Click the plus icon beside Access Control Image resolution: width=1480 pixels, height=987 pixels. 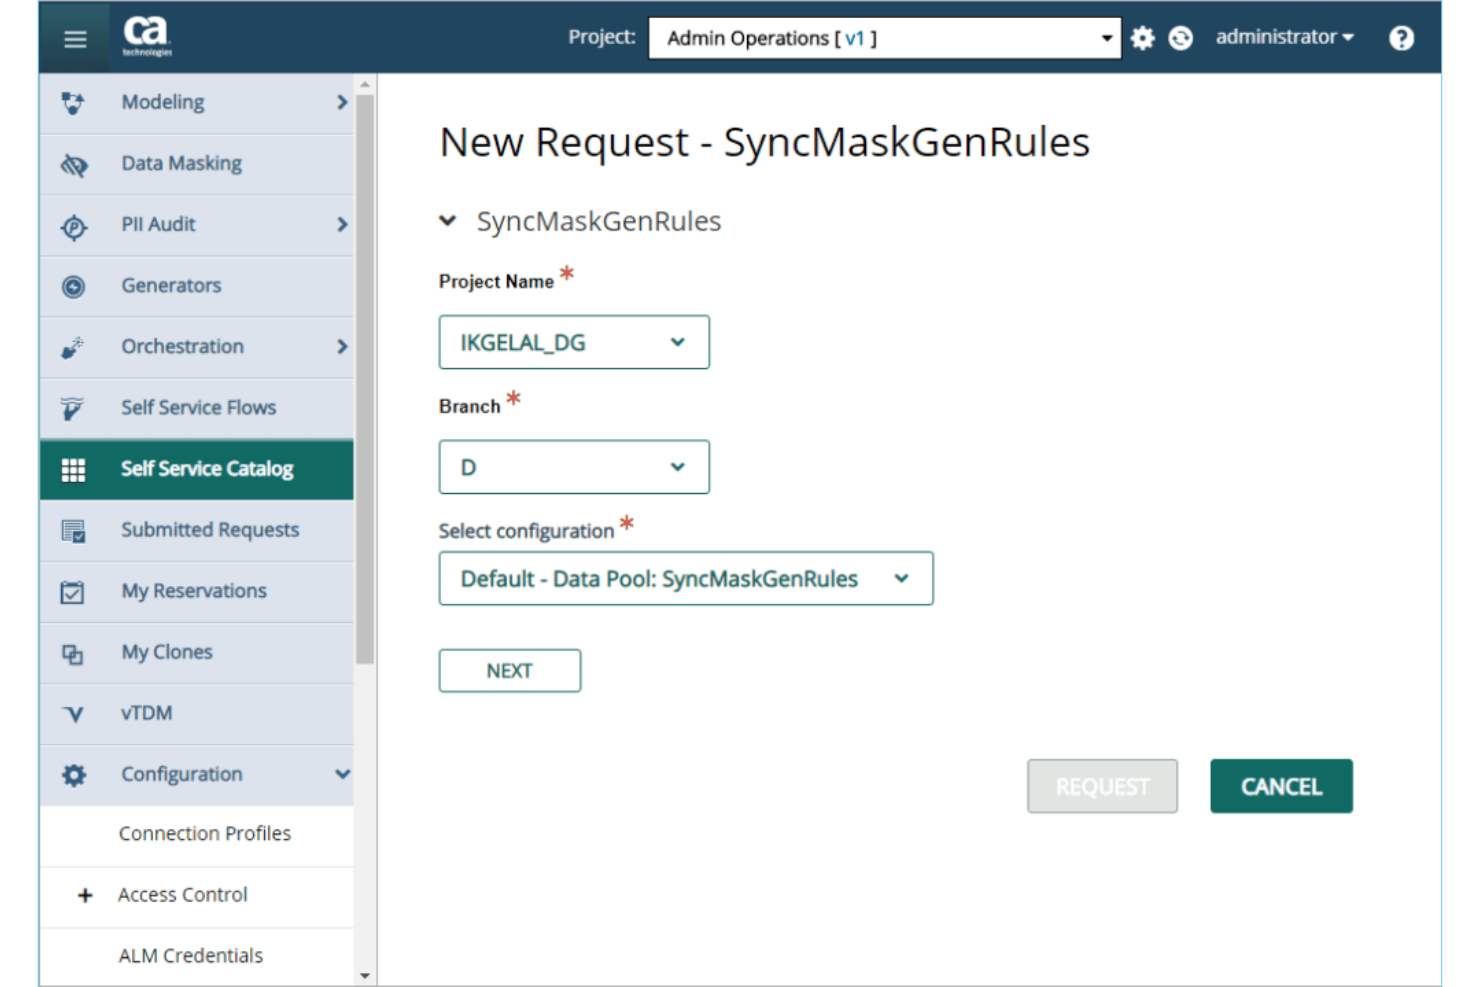pyautogui.click(x=85, y=895)
